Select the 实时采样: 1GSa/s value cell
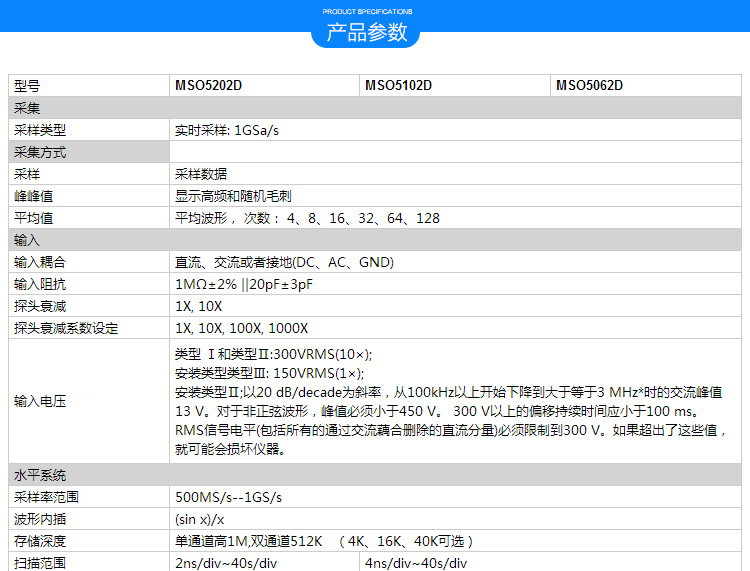The height and width of the screenshot is (571, 750). point(227,130)
